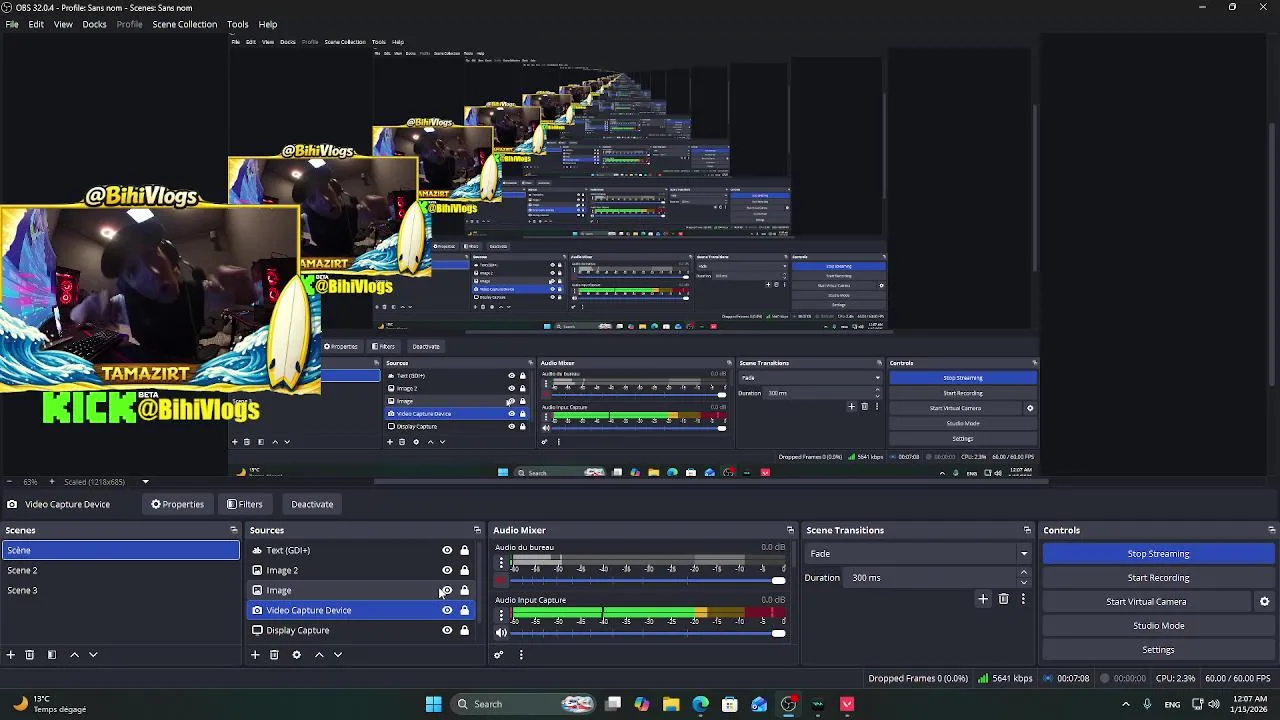
Task: Click Start Recording button
Action: 1158,578
